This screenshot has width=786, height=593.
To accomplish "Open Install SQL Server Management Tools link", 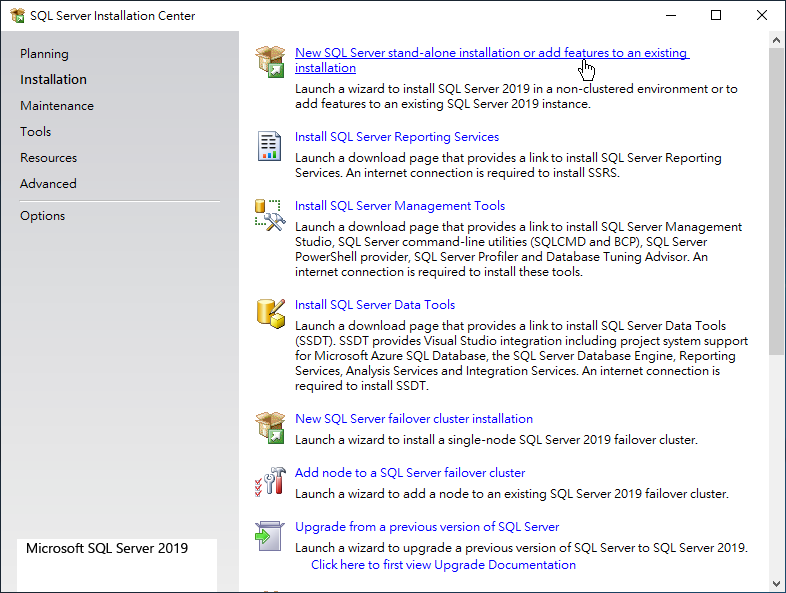I will click(x=400, y=206).
